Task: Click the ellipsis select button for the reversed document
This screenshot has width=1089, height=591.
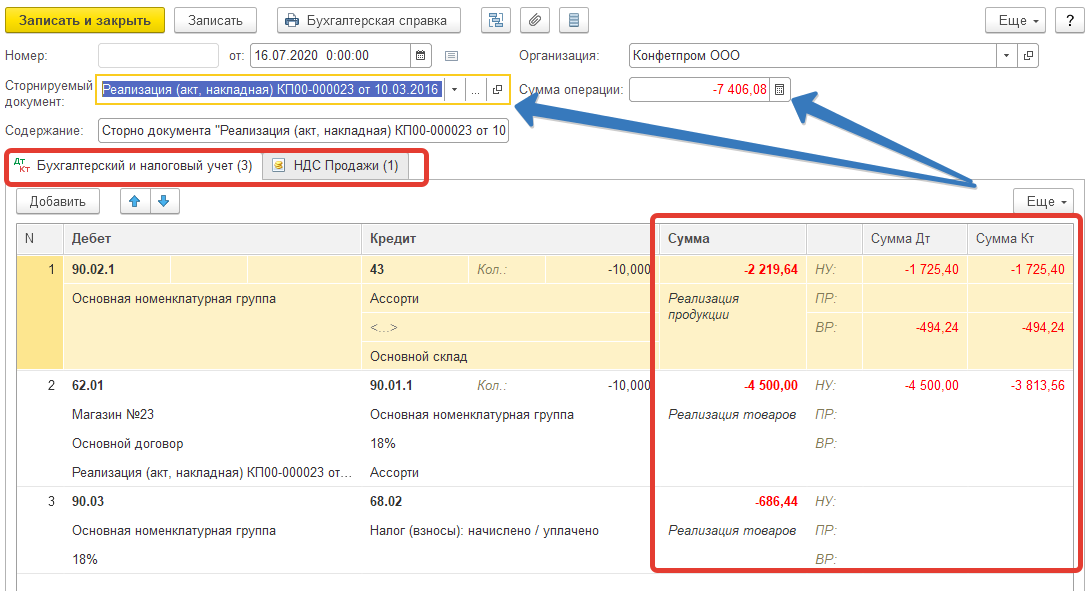Action: (476, 90)
